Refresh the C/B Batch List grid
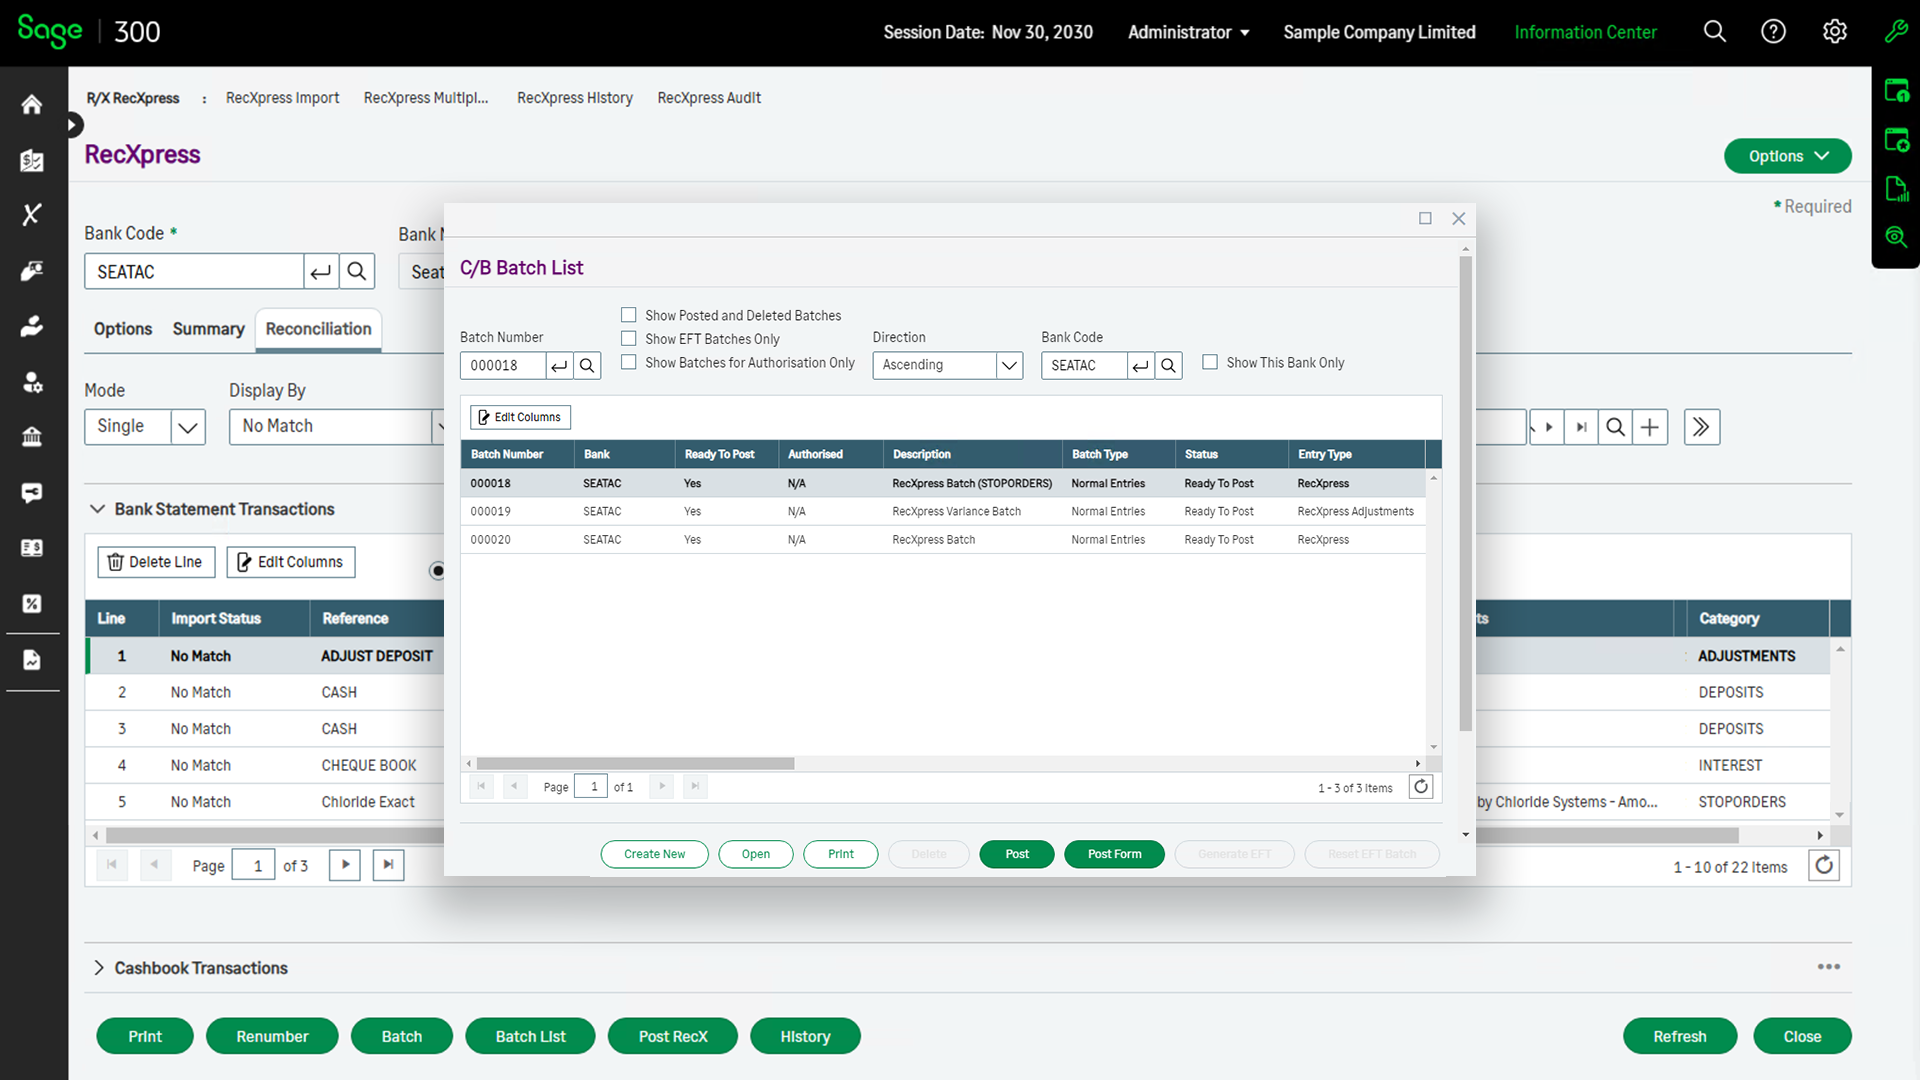 pos(1421,787)
